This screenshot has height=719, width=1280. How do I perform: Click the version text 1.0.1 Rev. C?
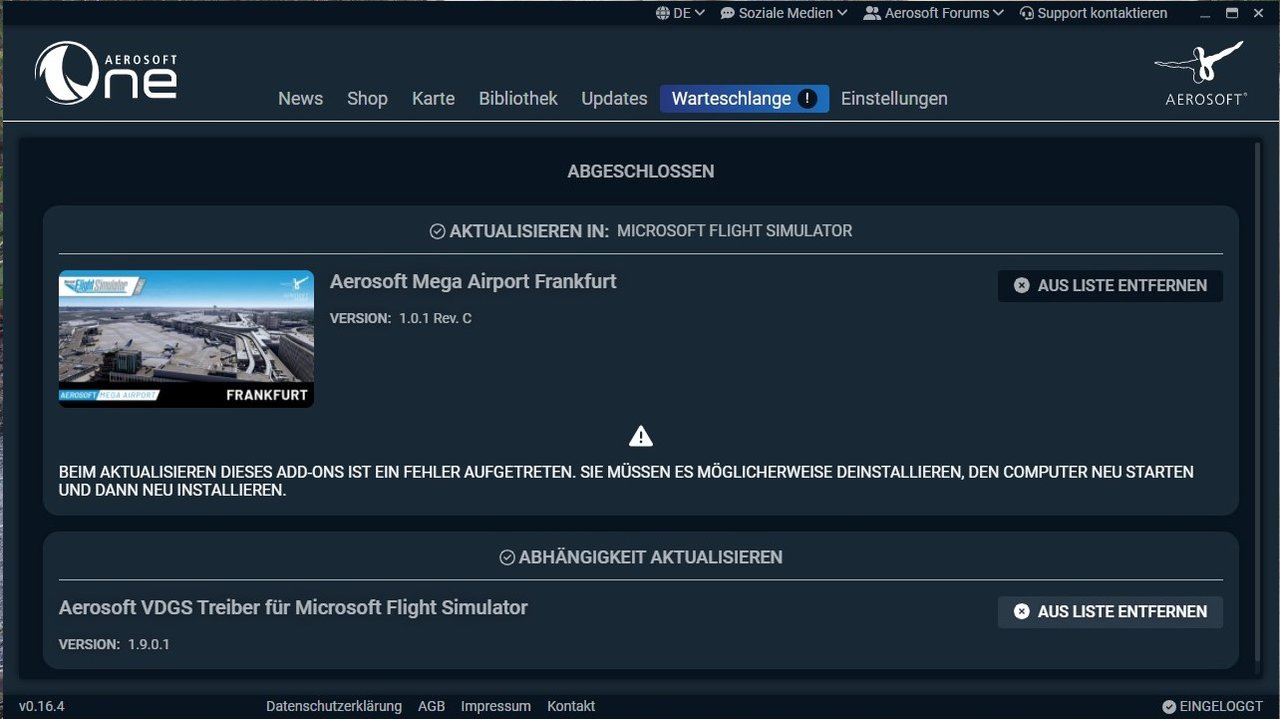(x=435, y=318)
